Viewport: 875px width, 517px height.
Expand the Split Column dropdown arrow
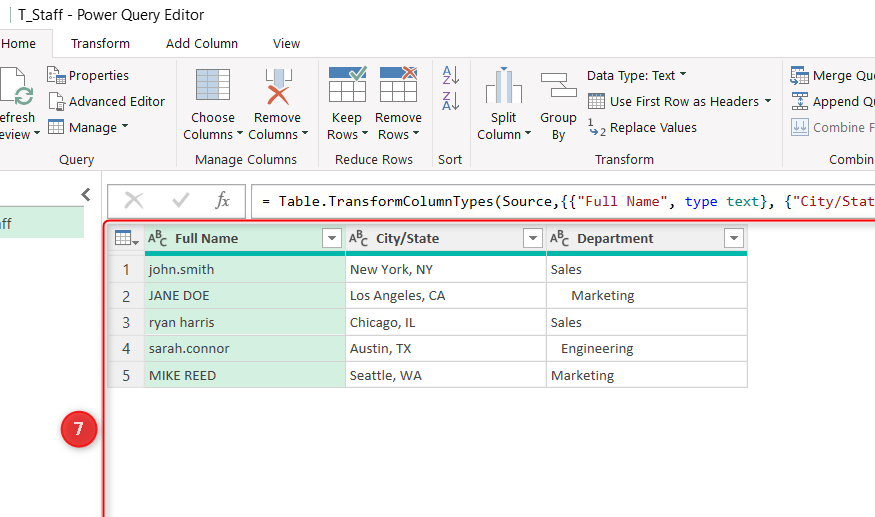[x=527, y=133]
